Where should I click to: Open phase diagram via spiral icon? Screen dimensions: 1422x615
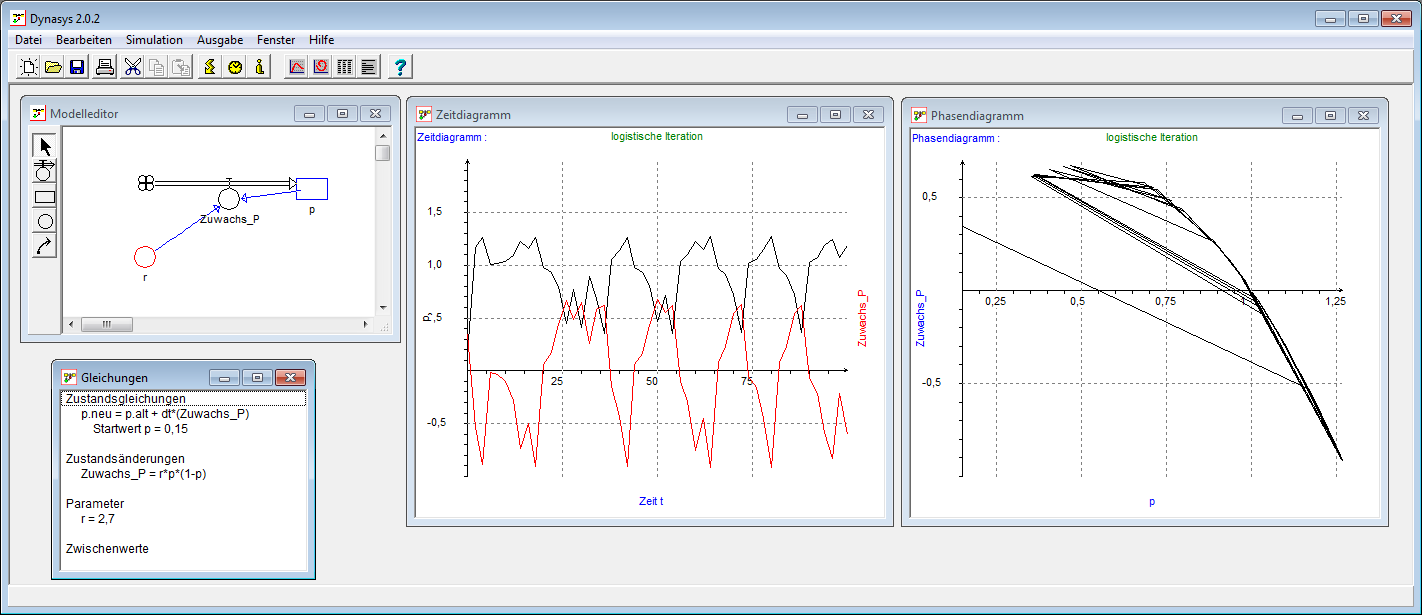click(320, 67)
